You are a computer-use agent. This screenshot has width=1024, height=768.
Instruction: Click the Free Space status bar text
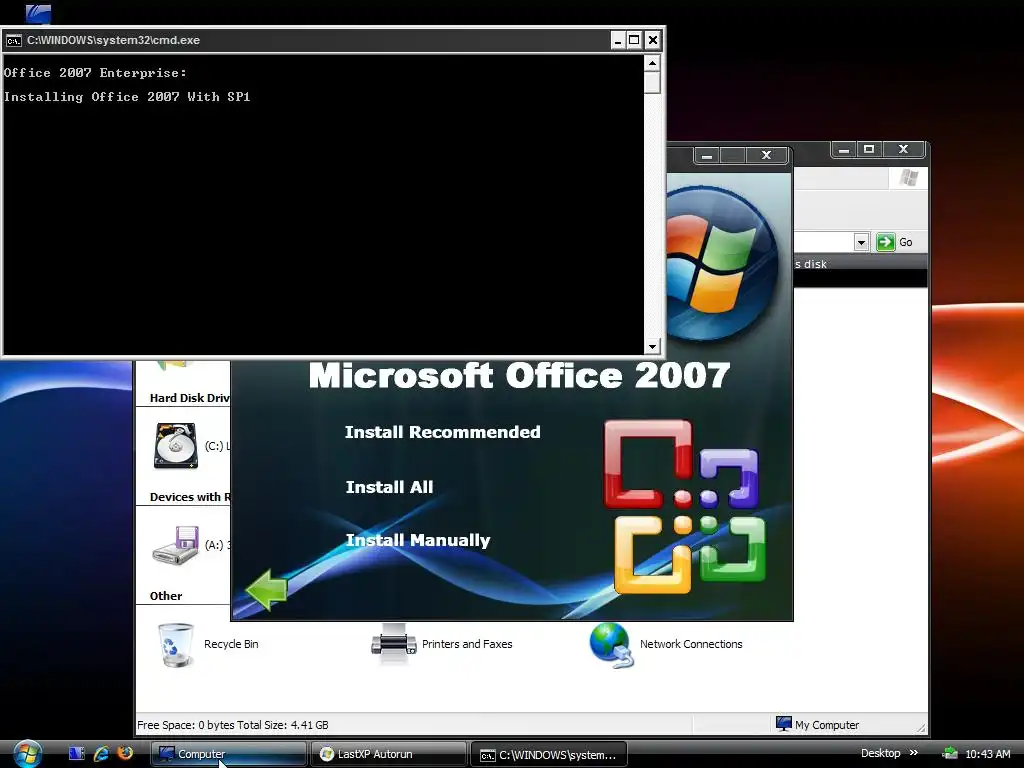tap(232, 725)
